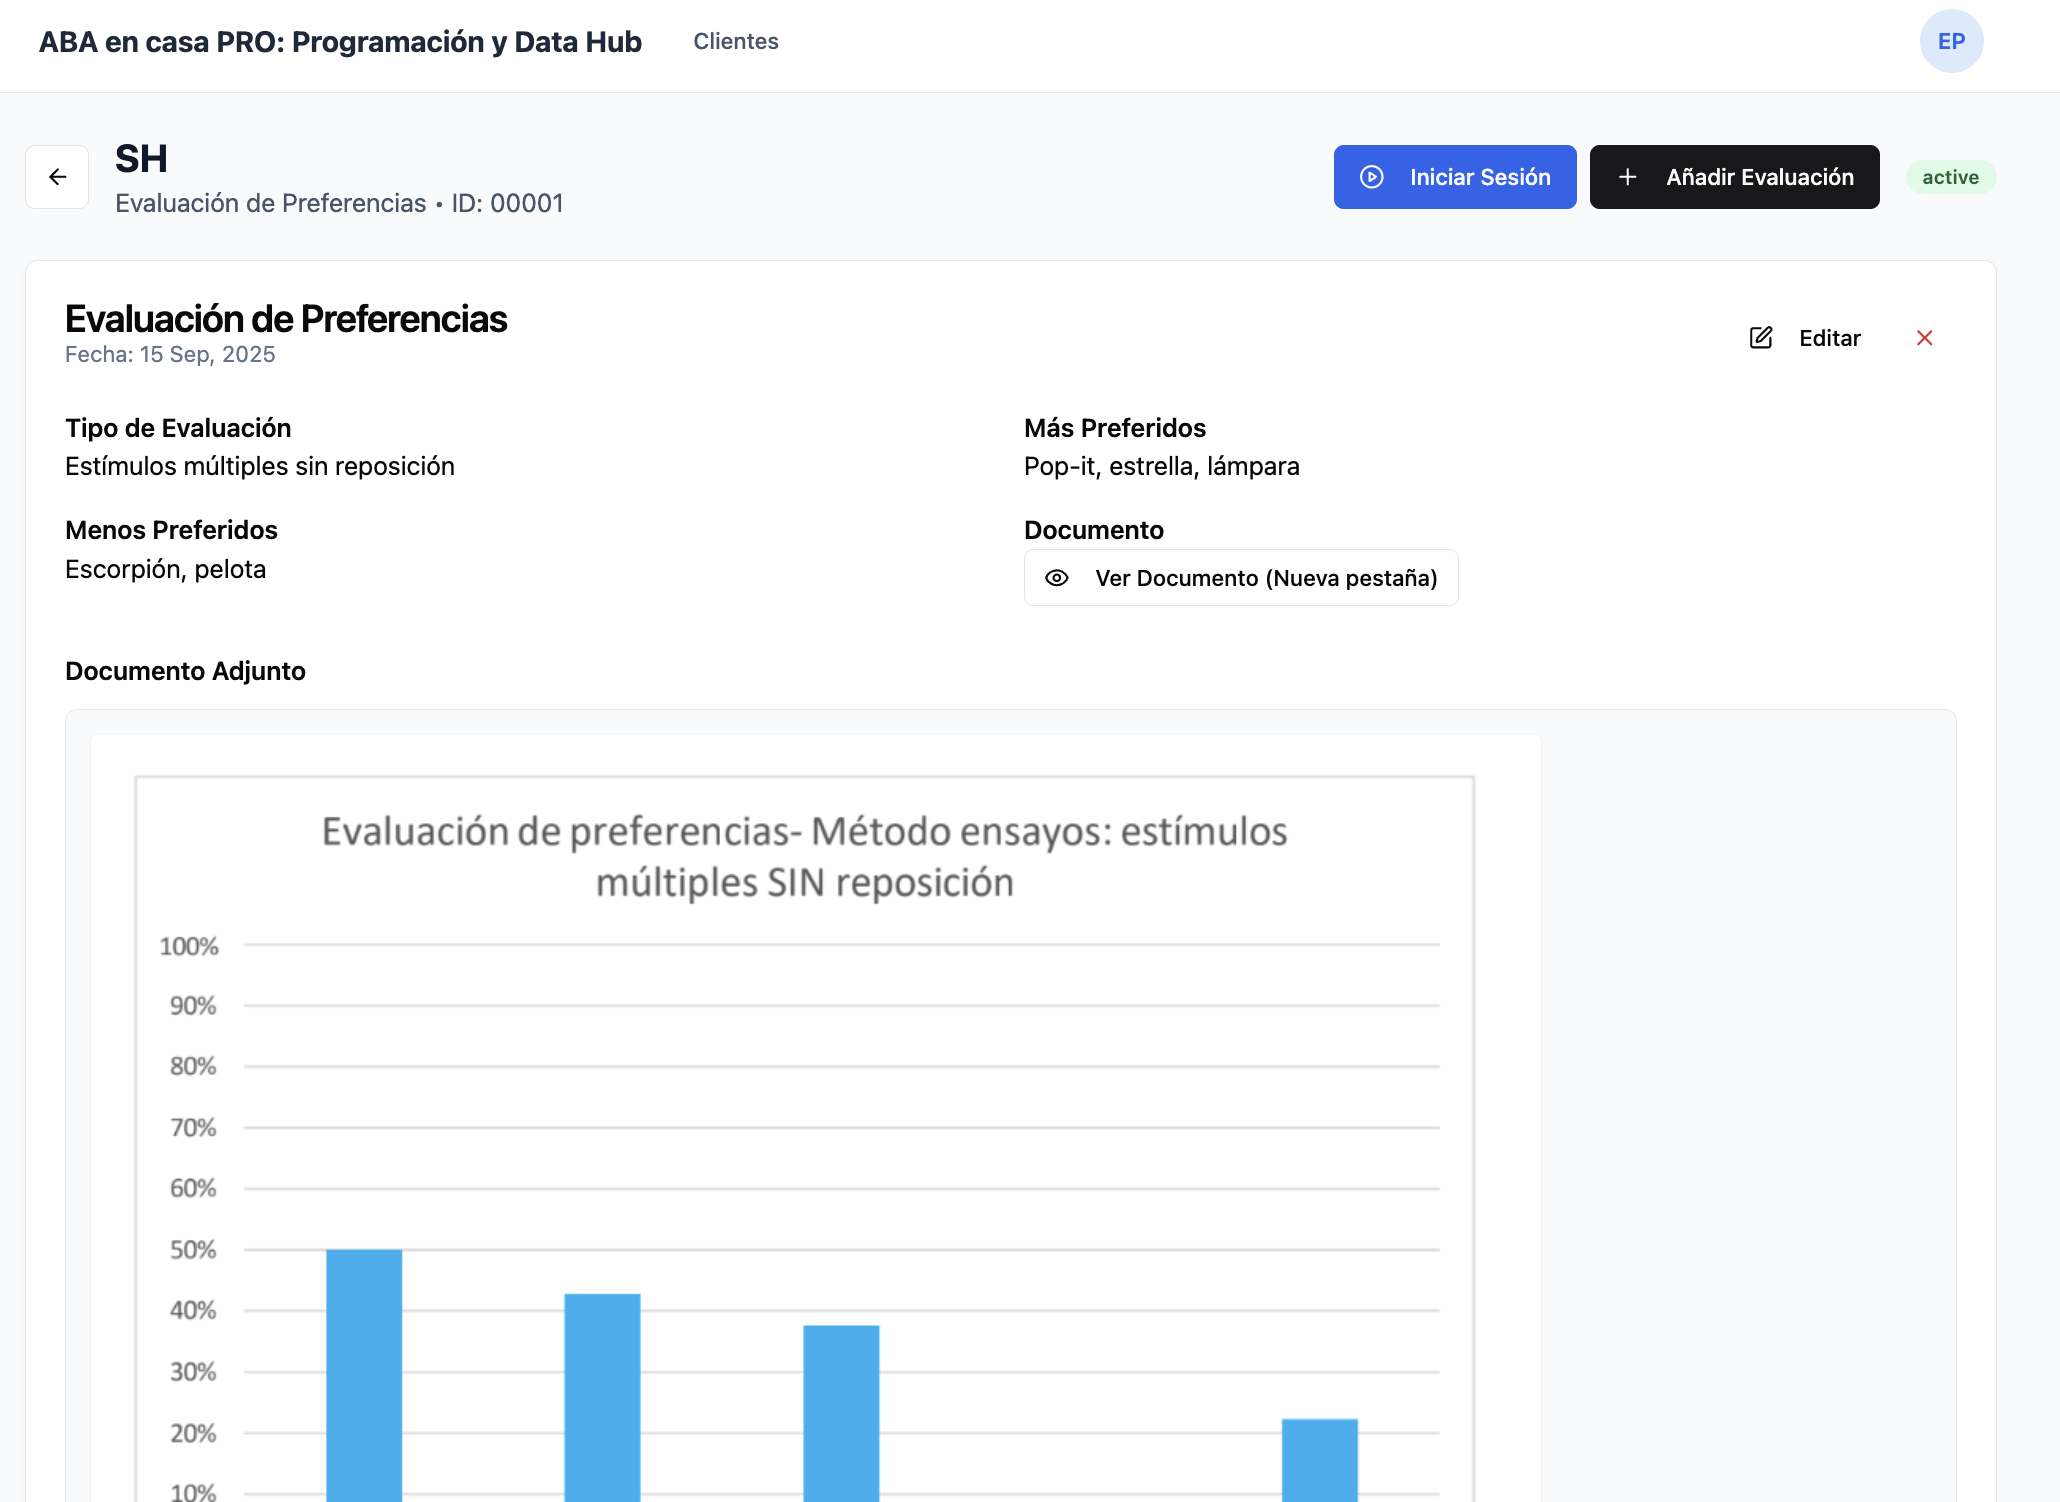Image resolution: width=2060 pixels, height=1502 pixels.
Task: Click the plus icon in Añadir Evaluación
Action: pos(1627,177)
